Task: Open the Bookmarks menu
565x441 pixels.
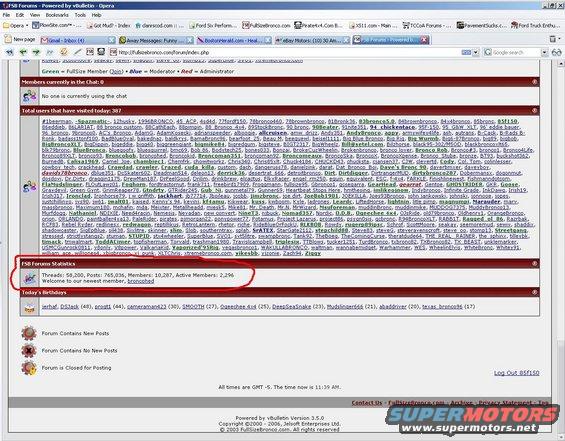Action: coord(57,15)
